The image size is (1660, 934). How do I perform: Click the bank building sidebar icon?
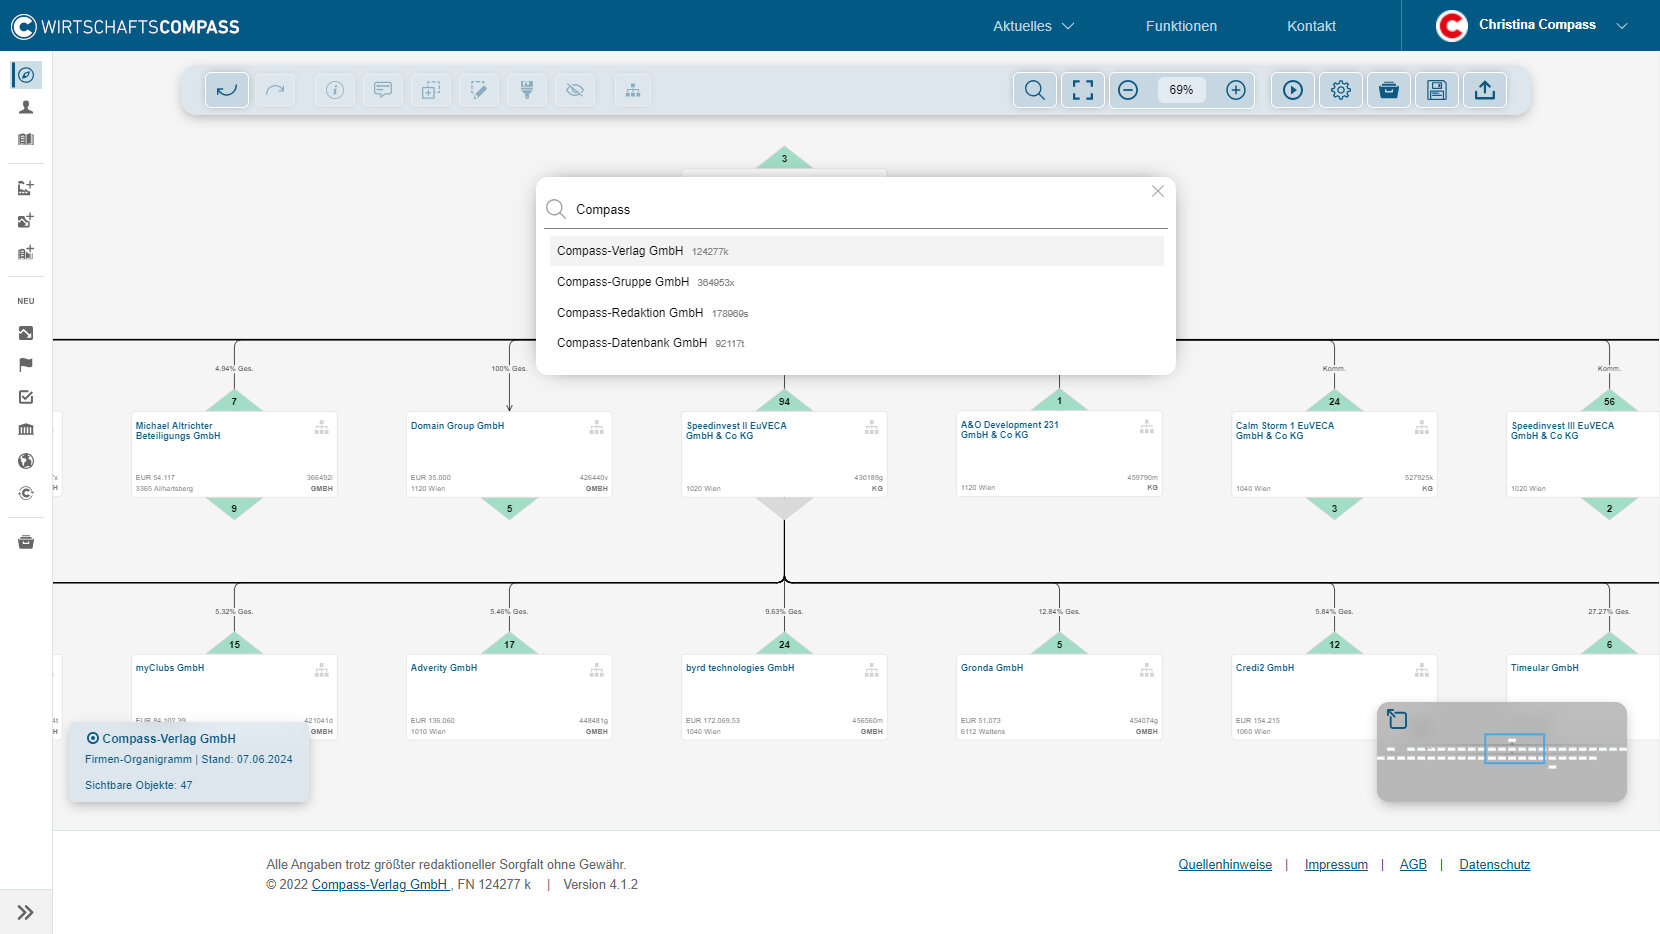click(x=26, y=429)
